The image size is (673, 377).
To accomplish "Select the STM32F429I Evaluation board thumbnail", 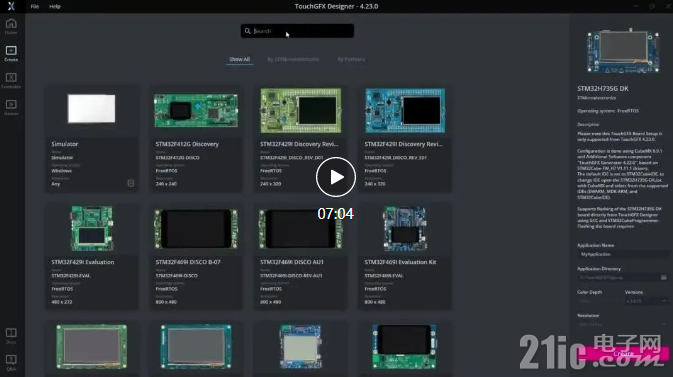I will coord(91,228).
